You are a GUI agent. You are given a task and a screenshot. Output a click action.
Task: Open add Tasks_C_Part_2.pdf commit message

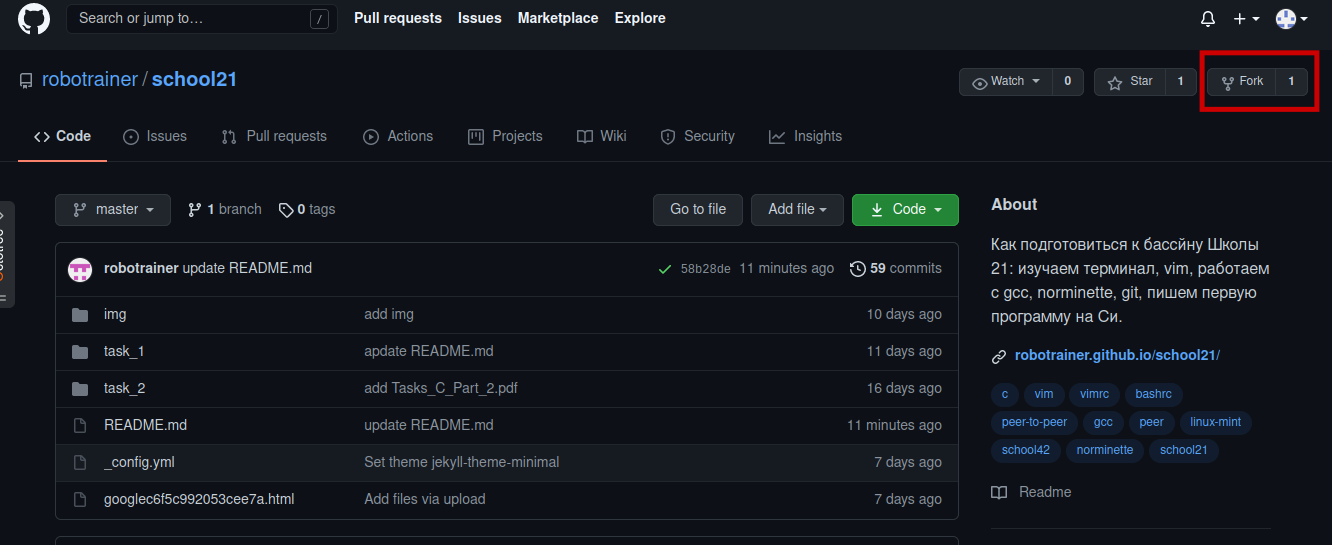(441, 389)
